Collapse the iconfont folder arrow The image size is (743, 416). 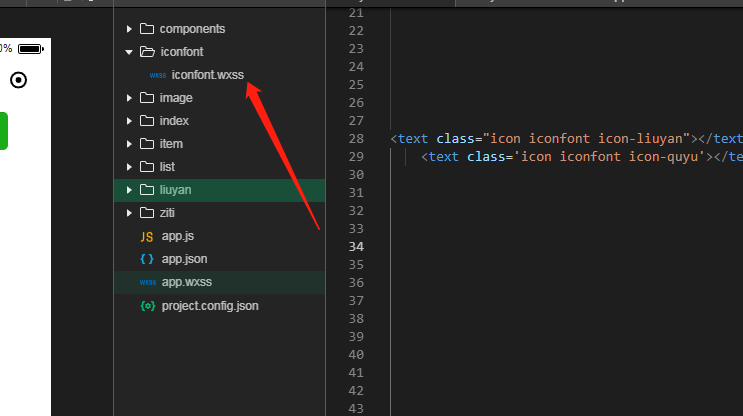[129, 52]
